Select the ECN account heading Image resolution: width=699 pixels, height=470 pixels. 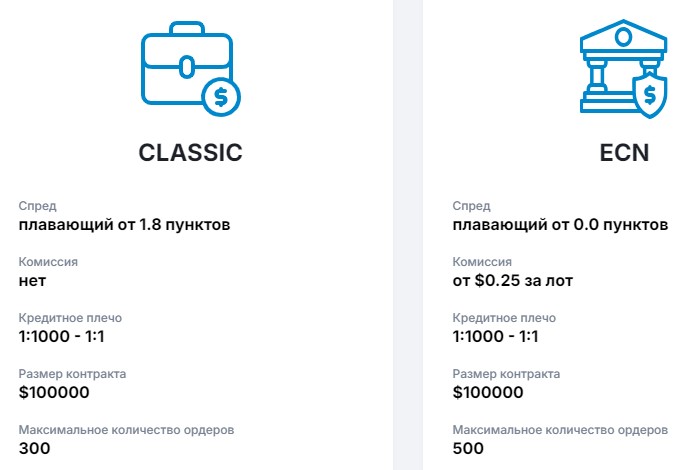coord(624,153)
